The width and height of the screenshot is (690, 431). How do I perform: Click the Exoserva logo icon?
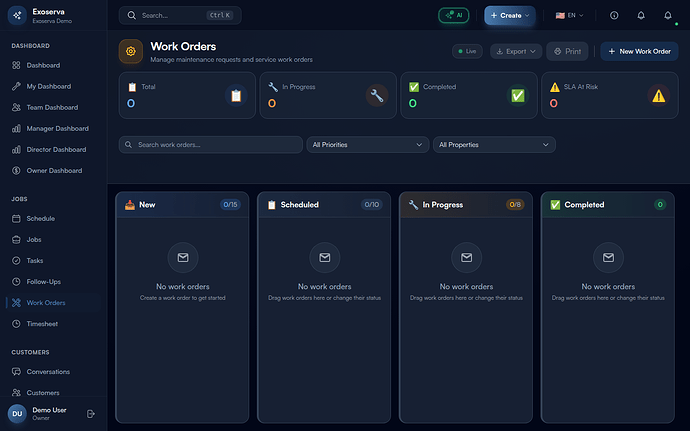click(x=17, y=16)
